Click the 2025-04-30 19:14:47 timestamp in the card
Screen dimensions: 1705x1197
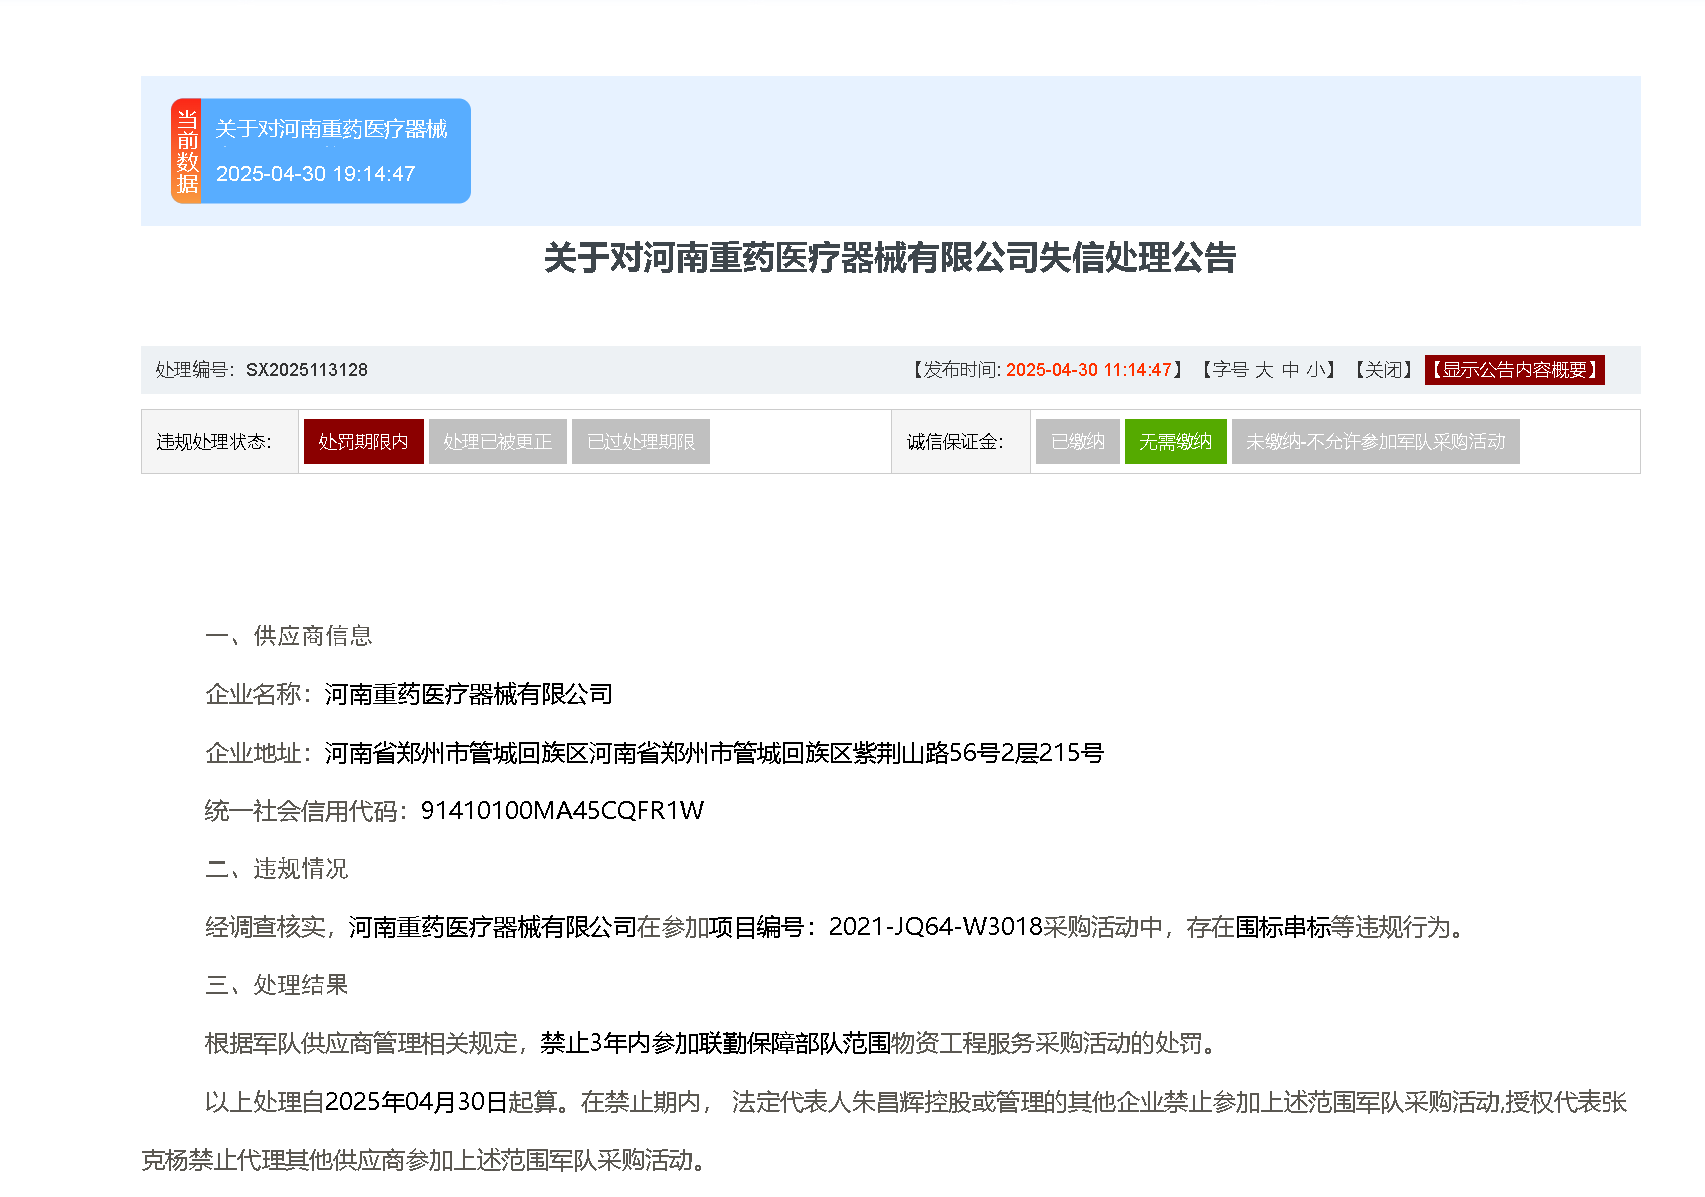[x=315, y=174]
